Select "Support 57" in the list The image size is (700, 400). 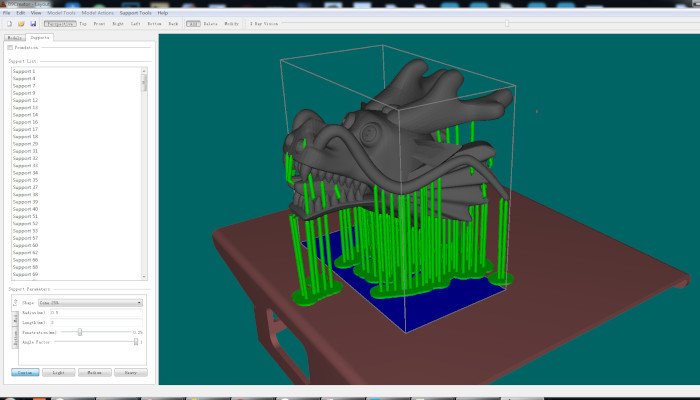coord(25,238)
